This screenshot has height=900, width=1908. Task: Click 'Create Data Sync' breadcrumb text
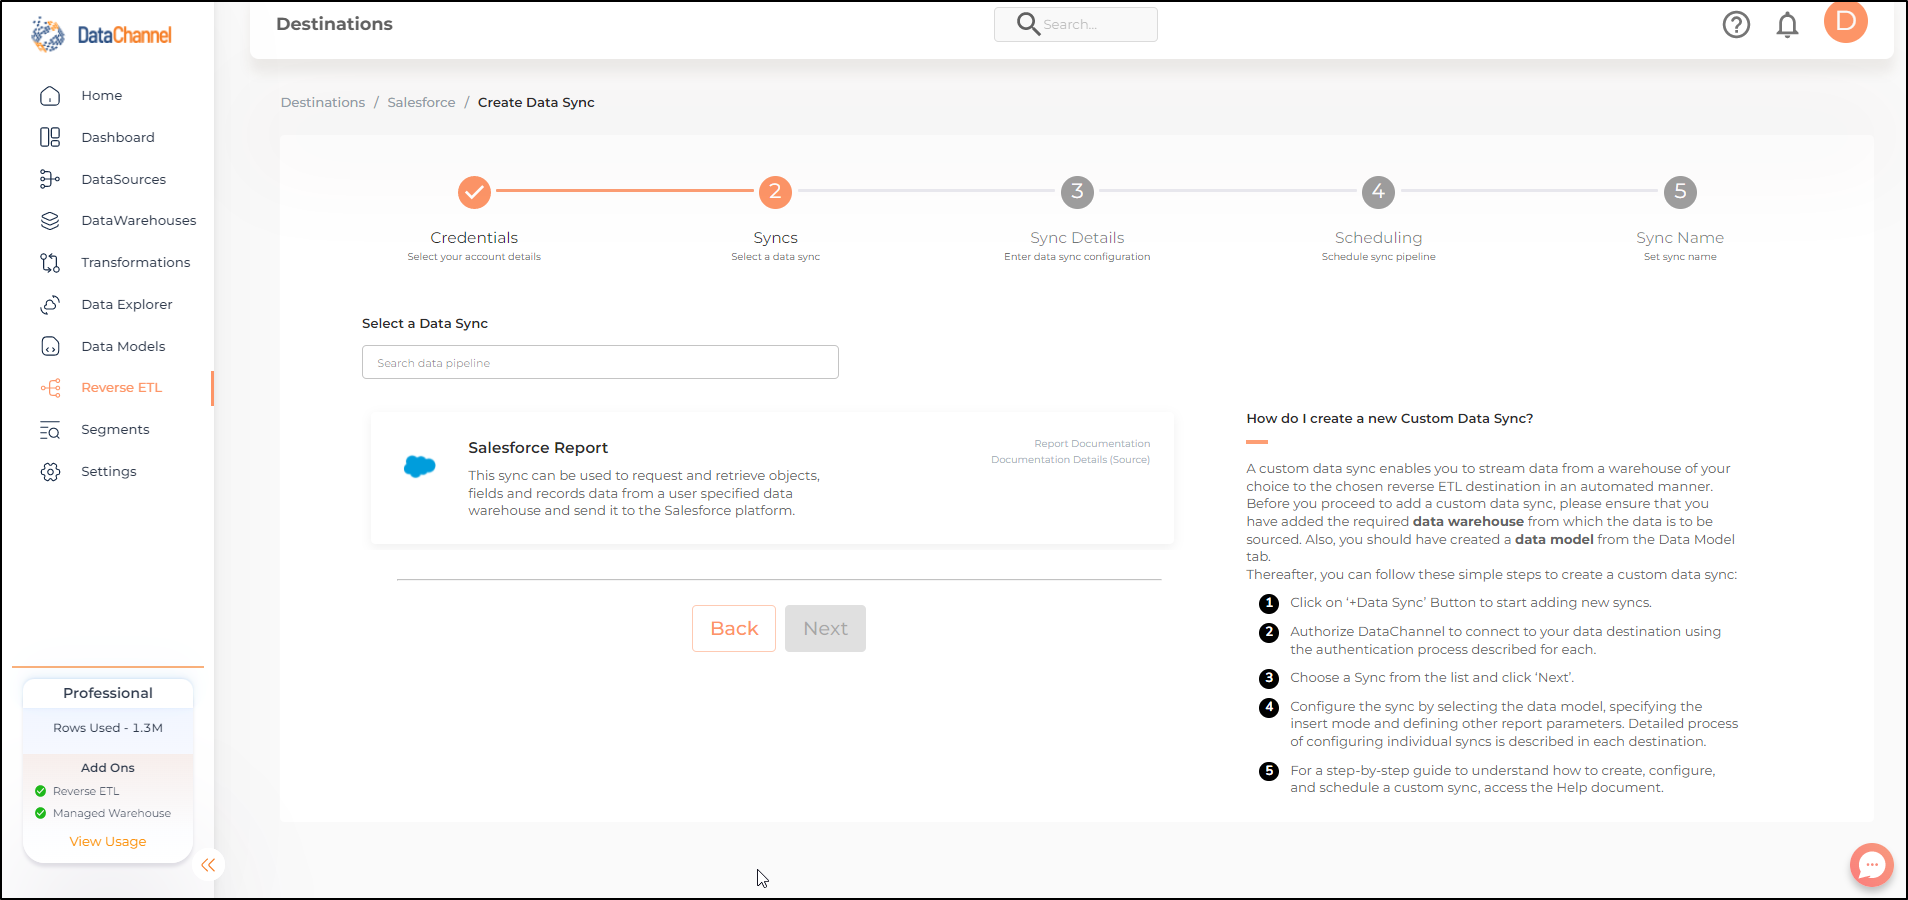[x=536, y=103]
